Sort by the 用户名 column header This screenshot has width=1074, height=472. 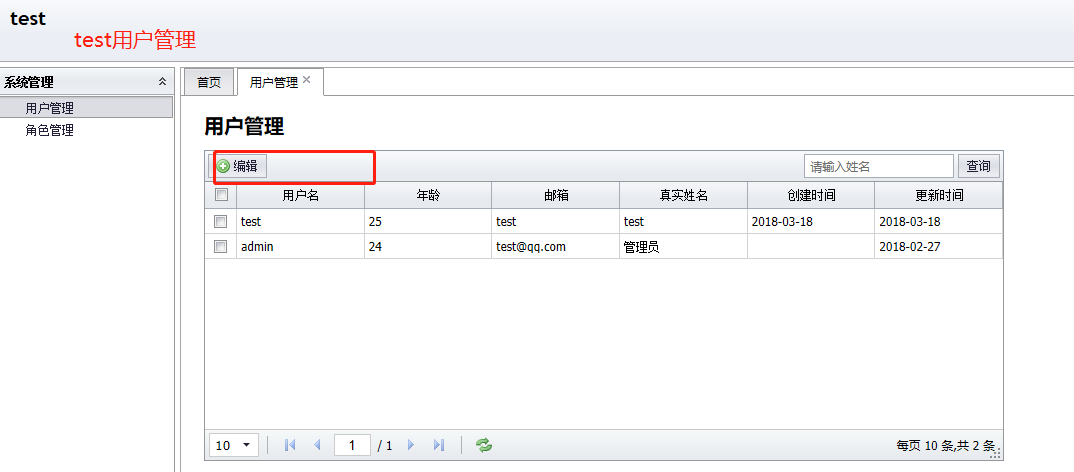(301, 195)
